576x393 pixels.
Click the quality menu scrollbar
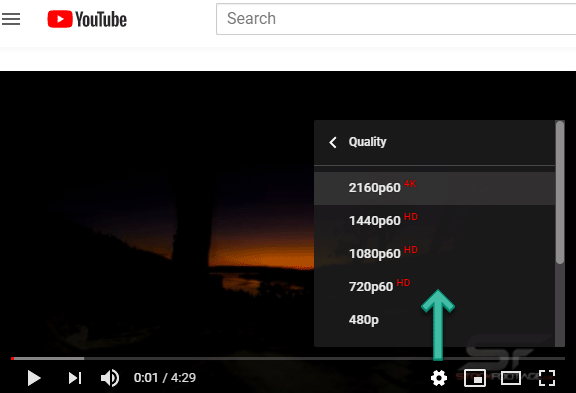pyautogui.click(x=560, y=192)
